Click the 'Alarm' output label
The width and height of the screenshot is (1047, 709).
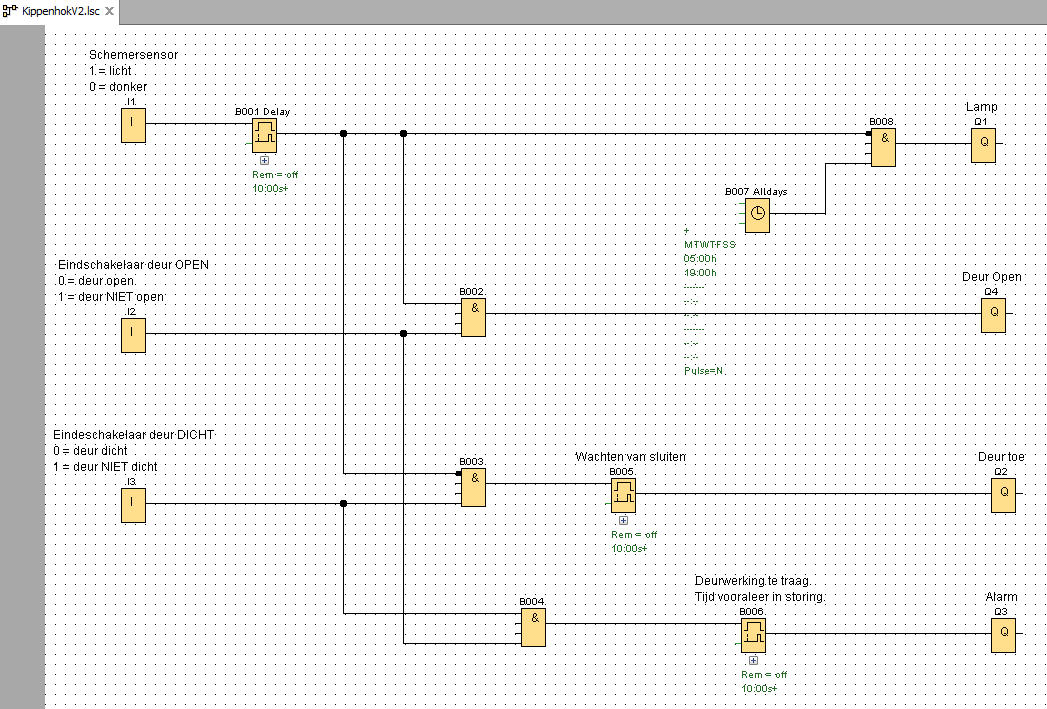(1002, 597)
